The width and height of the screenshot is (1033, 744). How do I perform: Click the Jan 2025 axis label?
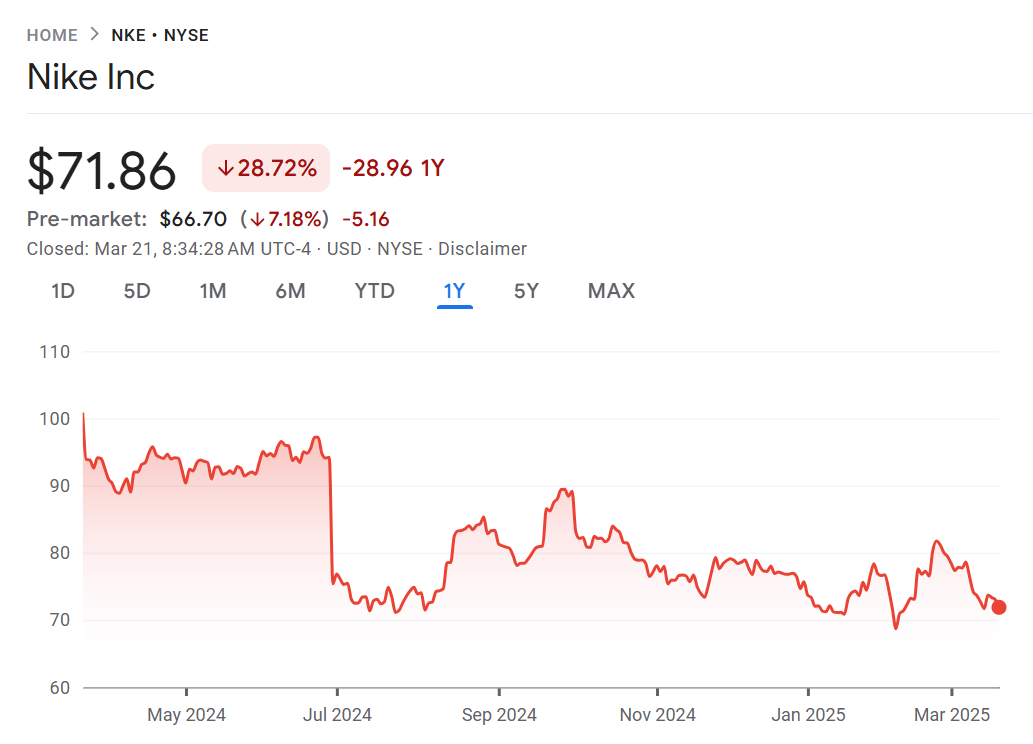tap(809, 715)
